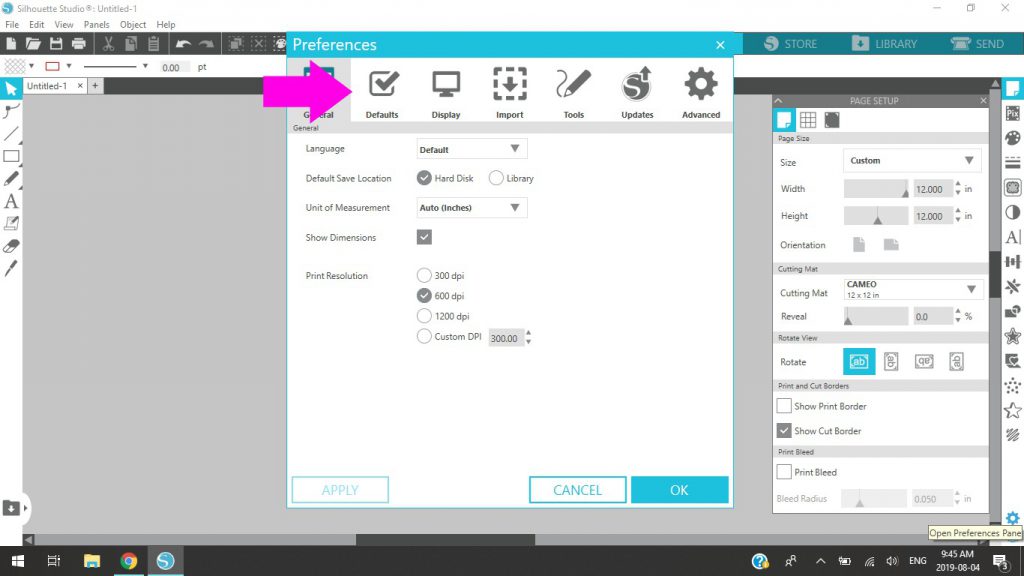
Task: Select Library as default save location
Action: tap(496, 178)
